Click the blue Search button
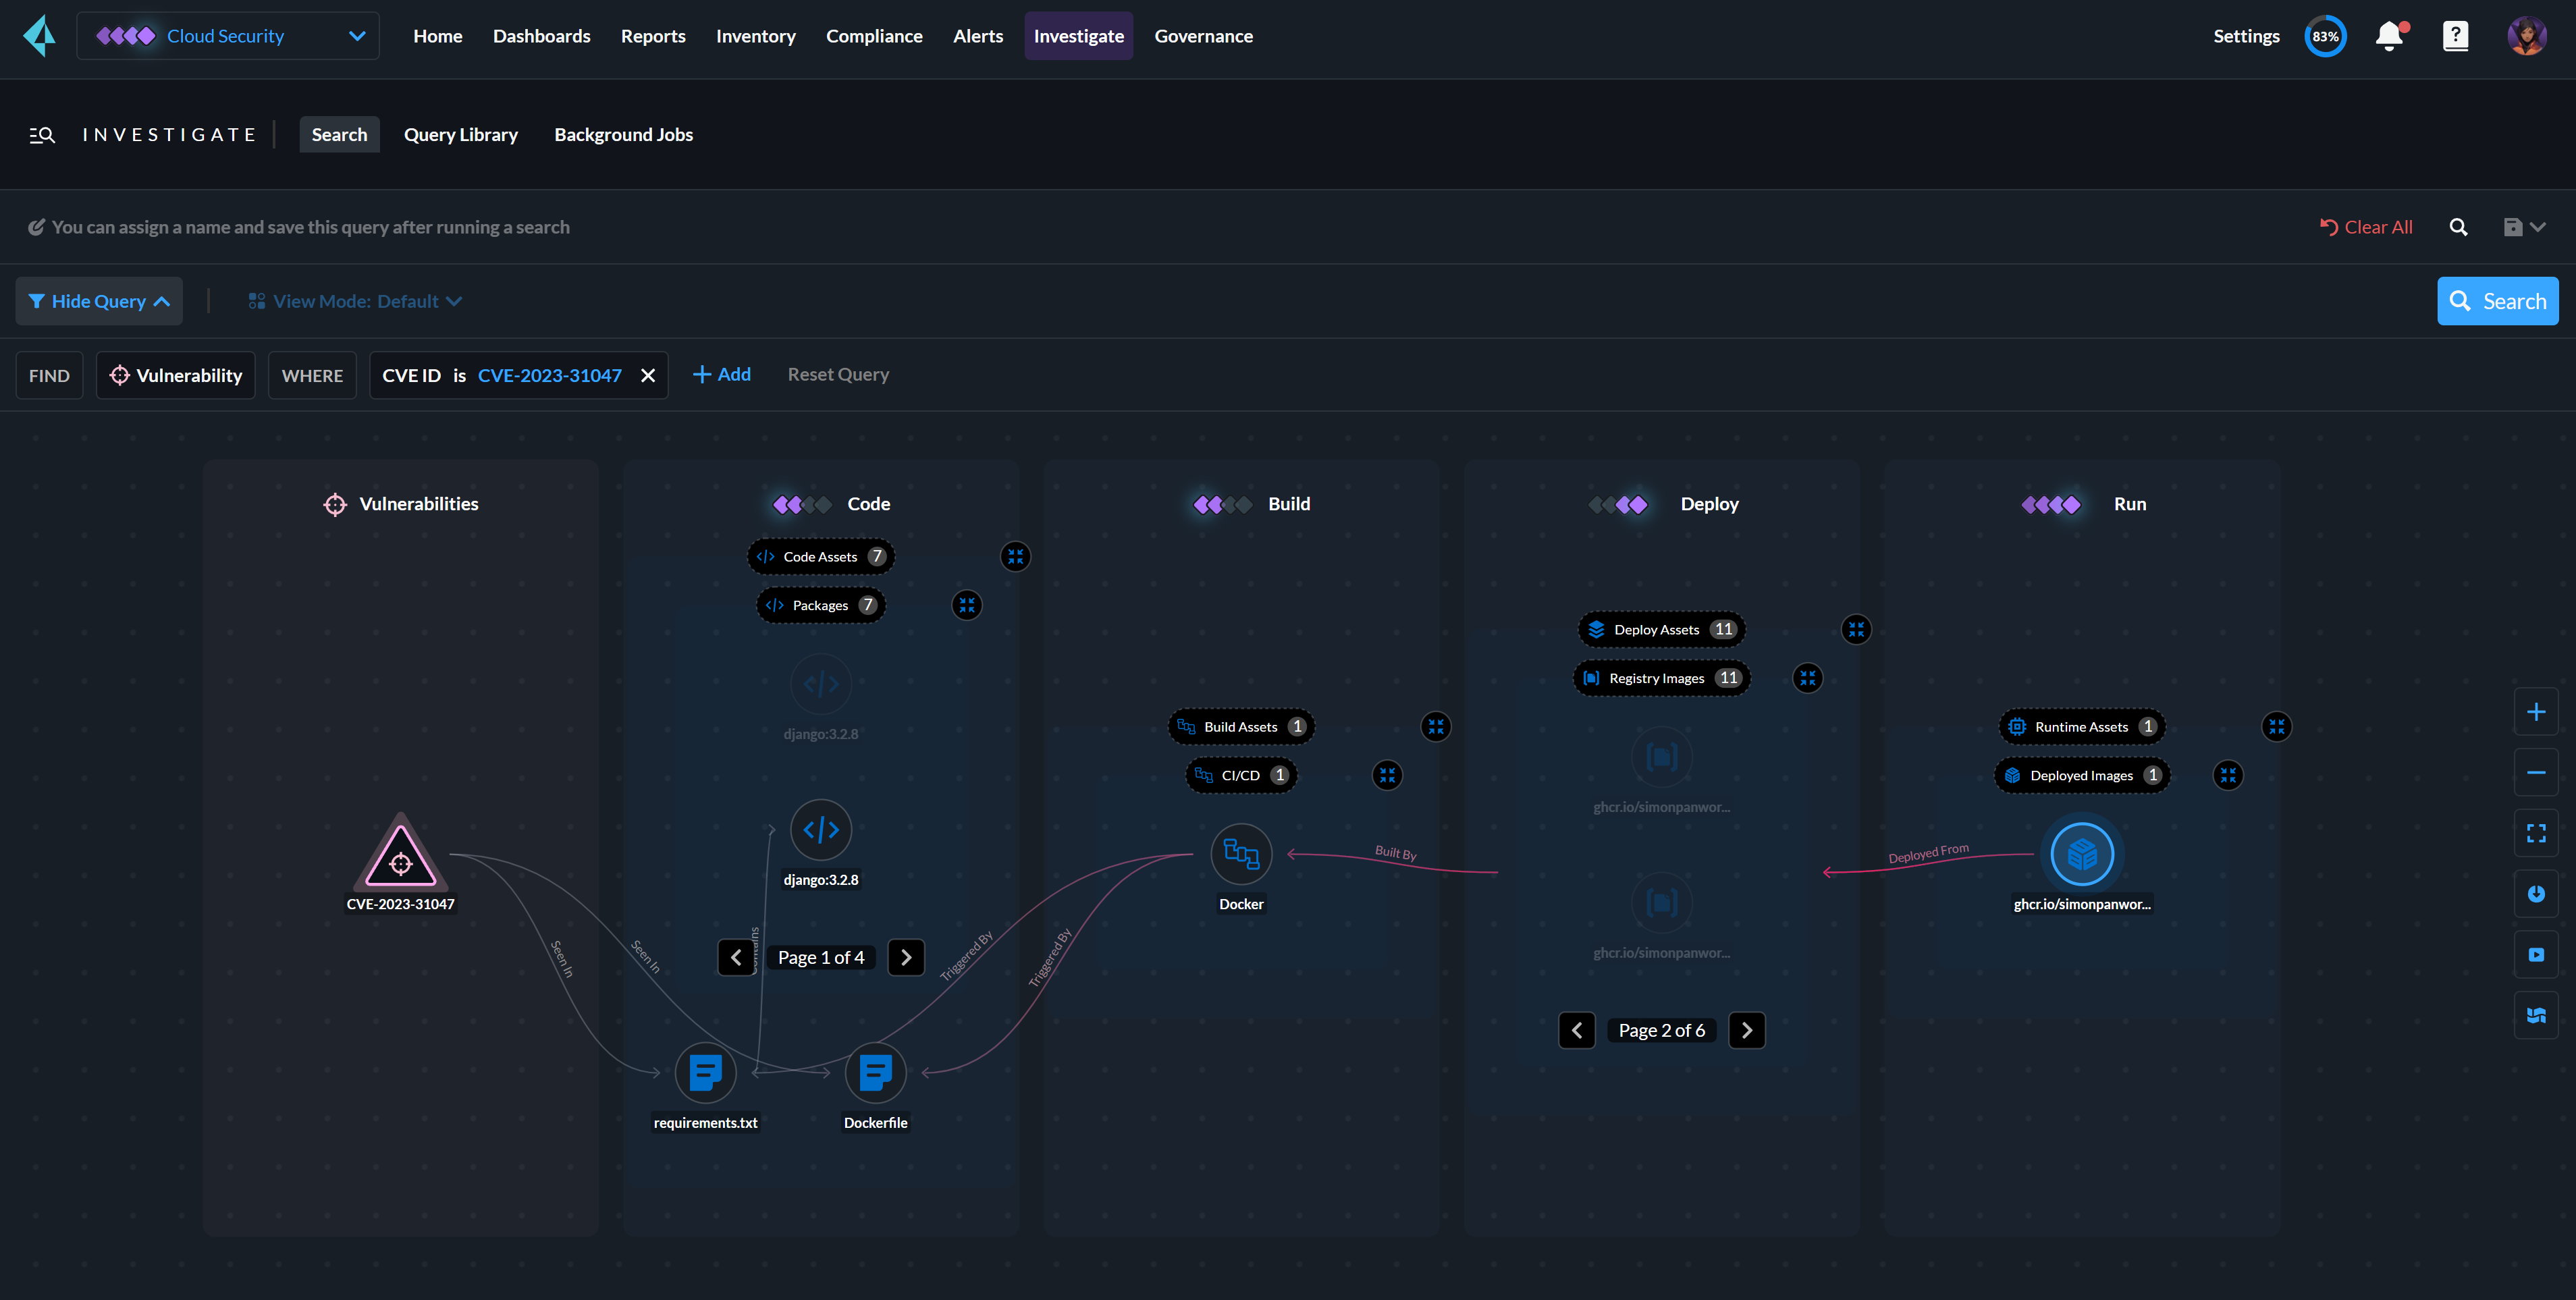The height and width of the screenshot is (1300, 2576). pyautogui.click(x=2498, y=301)
